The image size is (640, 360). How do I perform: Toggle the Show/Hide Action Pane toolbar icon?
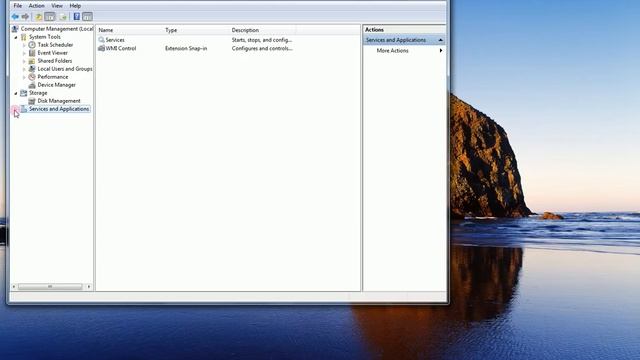[87, 17]
